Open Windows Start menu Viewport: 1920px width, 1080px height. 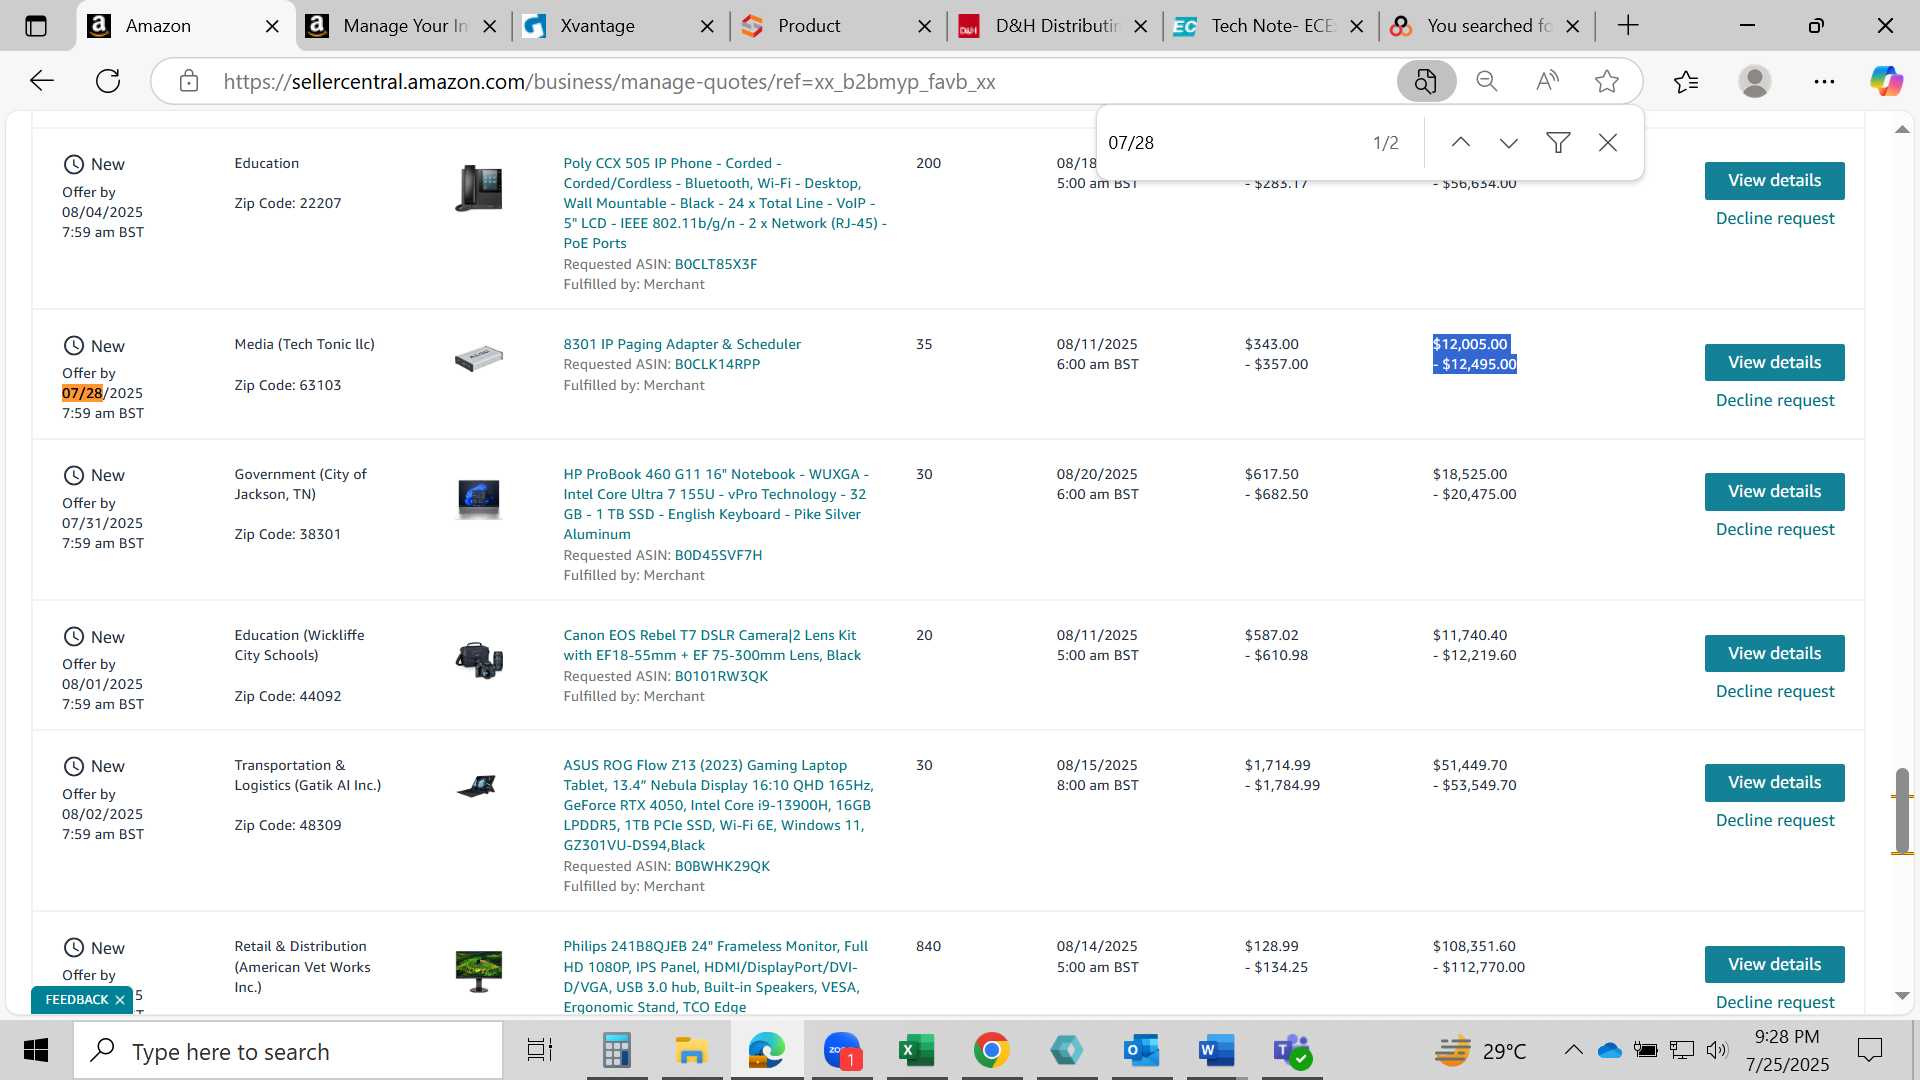coord(36,1051)
